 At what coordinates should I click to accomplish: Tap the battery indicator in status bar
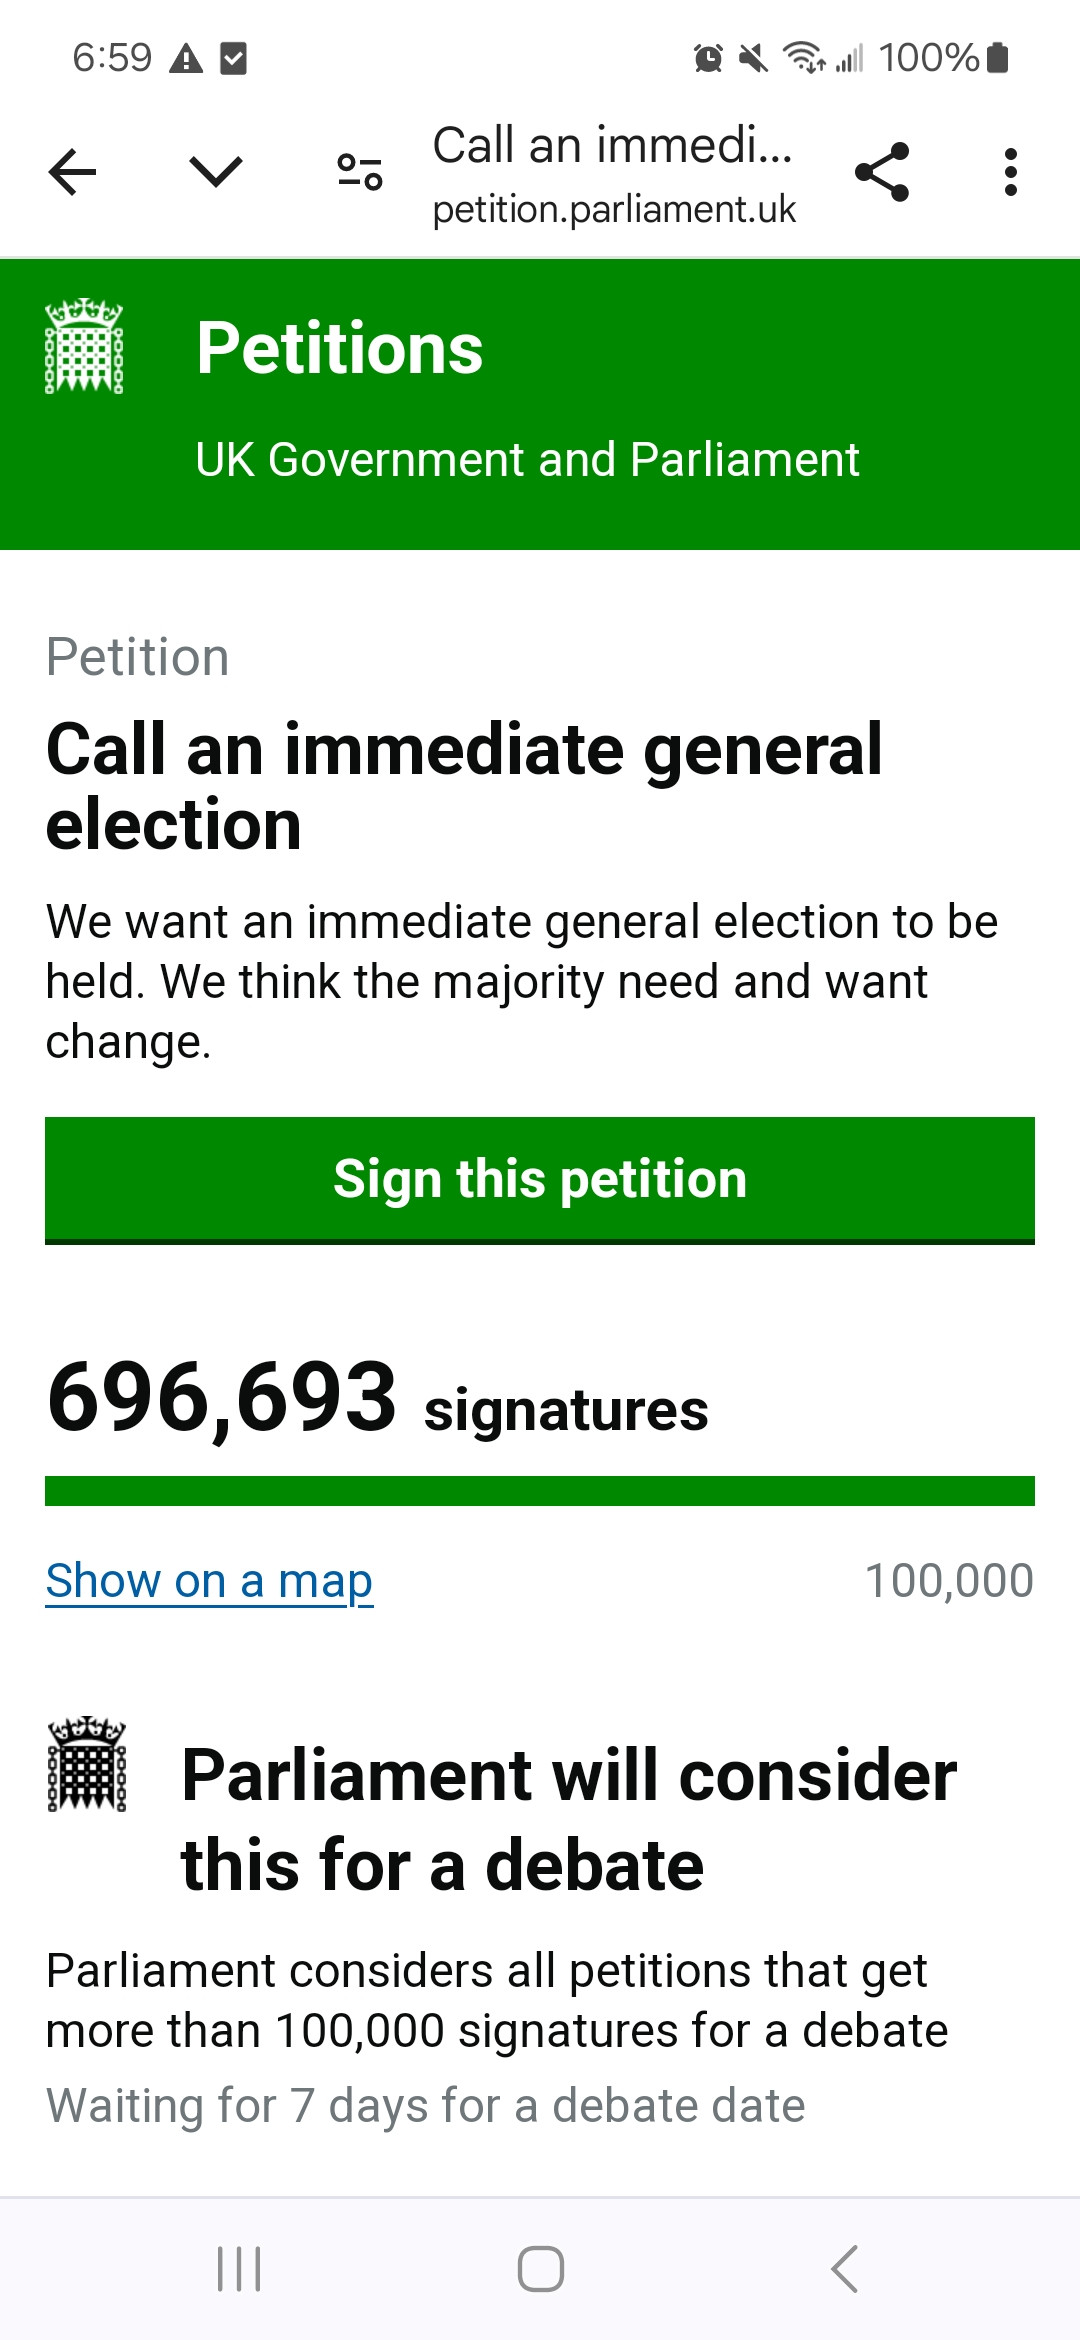click(997, 58)
